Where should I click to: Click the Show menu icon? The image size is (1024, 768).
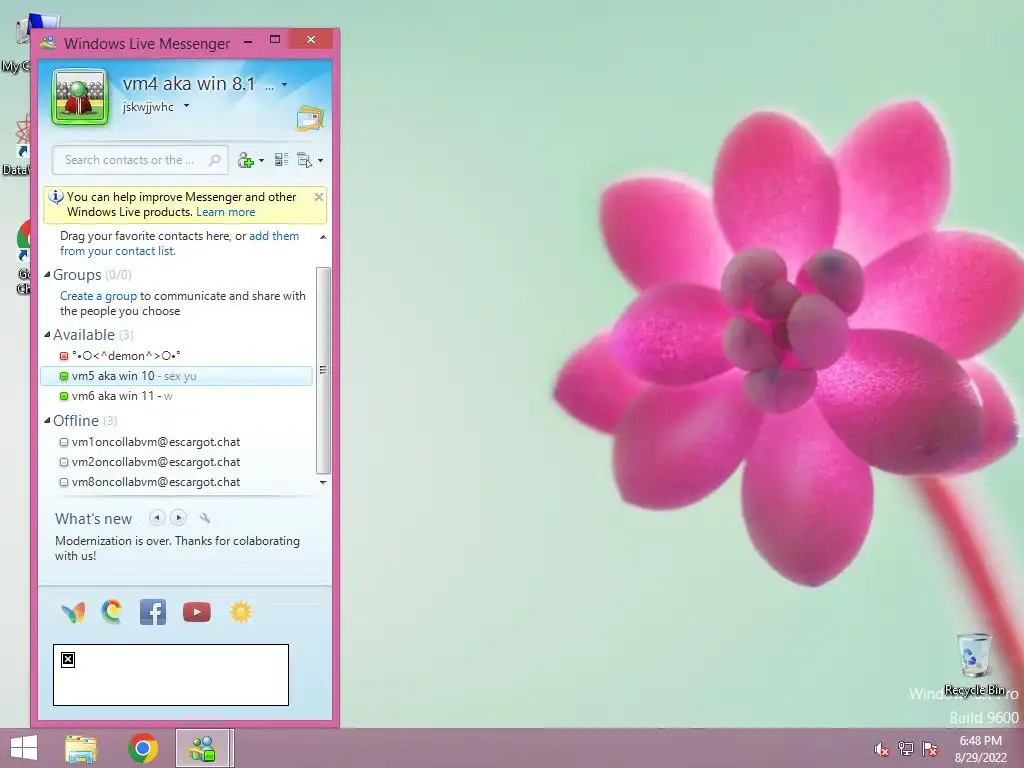click(304, 160)
